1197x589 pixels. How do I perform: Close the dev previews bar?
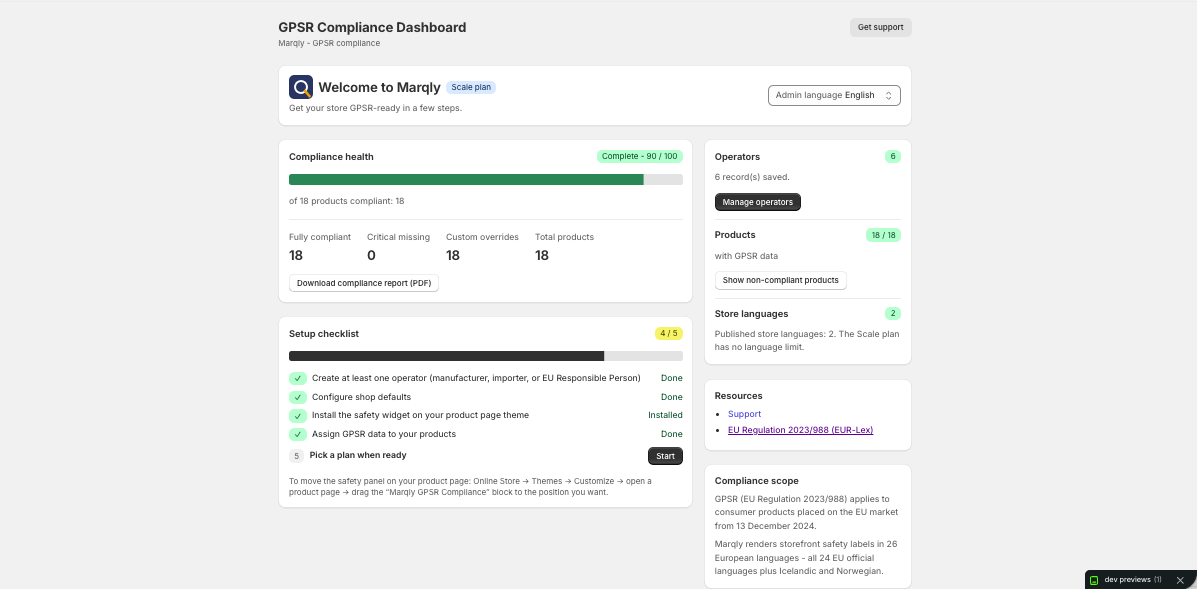1180,580
